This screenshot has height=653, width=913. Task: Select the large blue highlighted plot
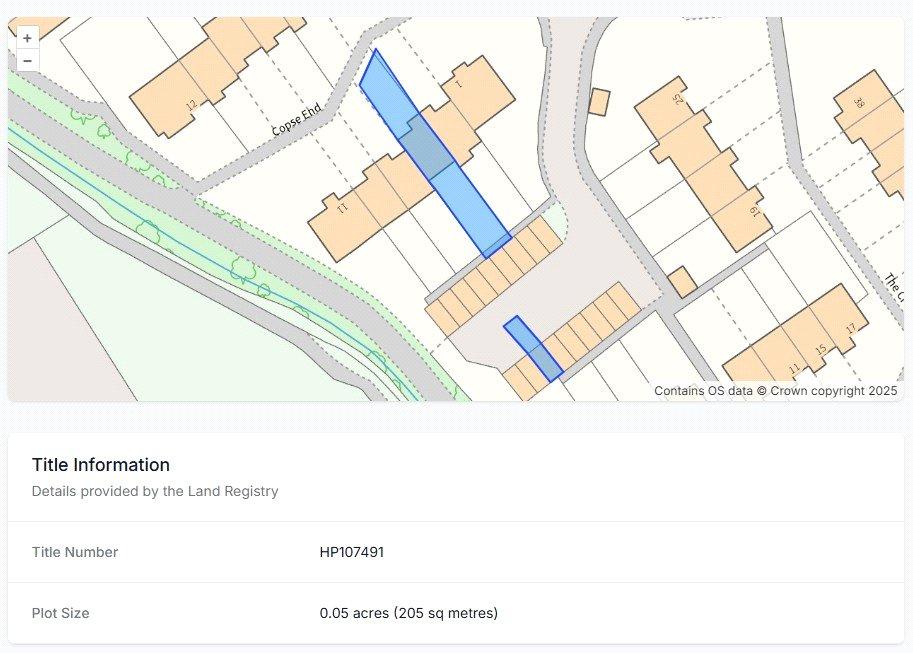(x=434, y=156)
